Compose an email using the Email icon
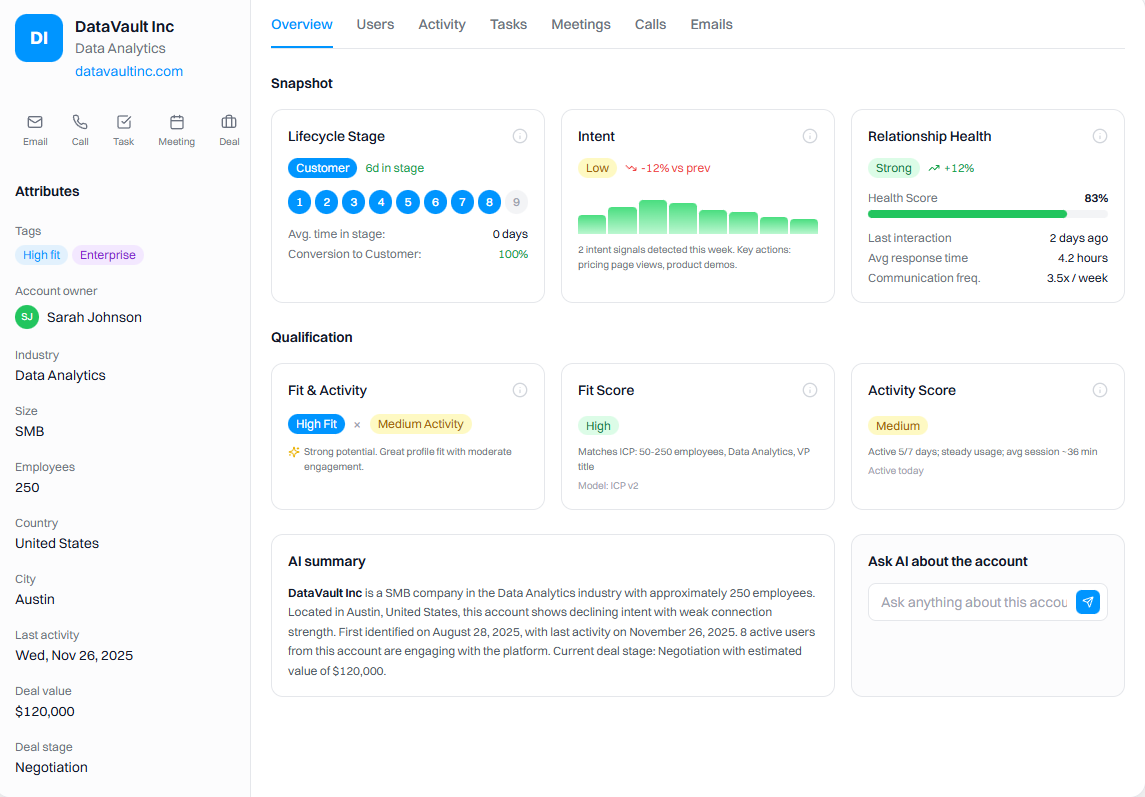 pos(35,129)
